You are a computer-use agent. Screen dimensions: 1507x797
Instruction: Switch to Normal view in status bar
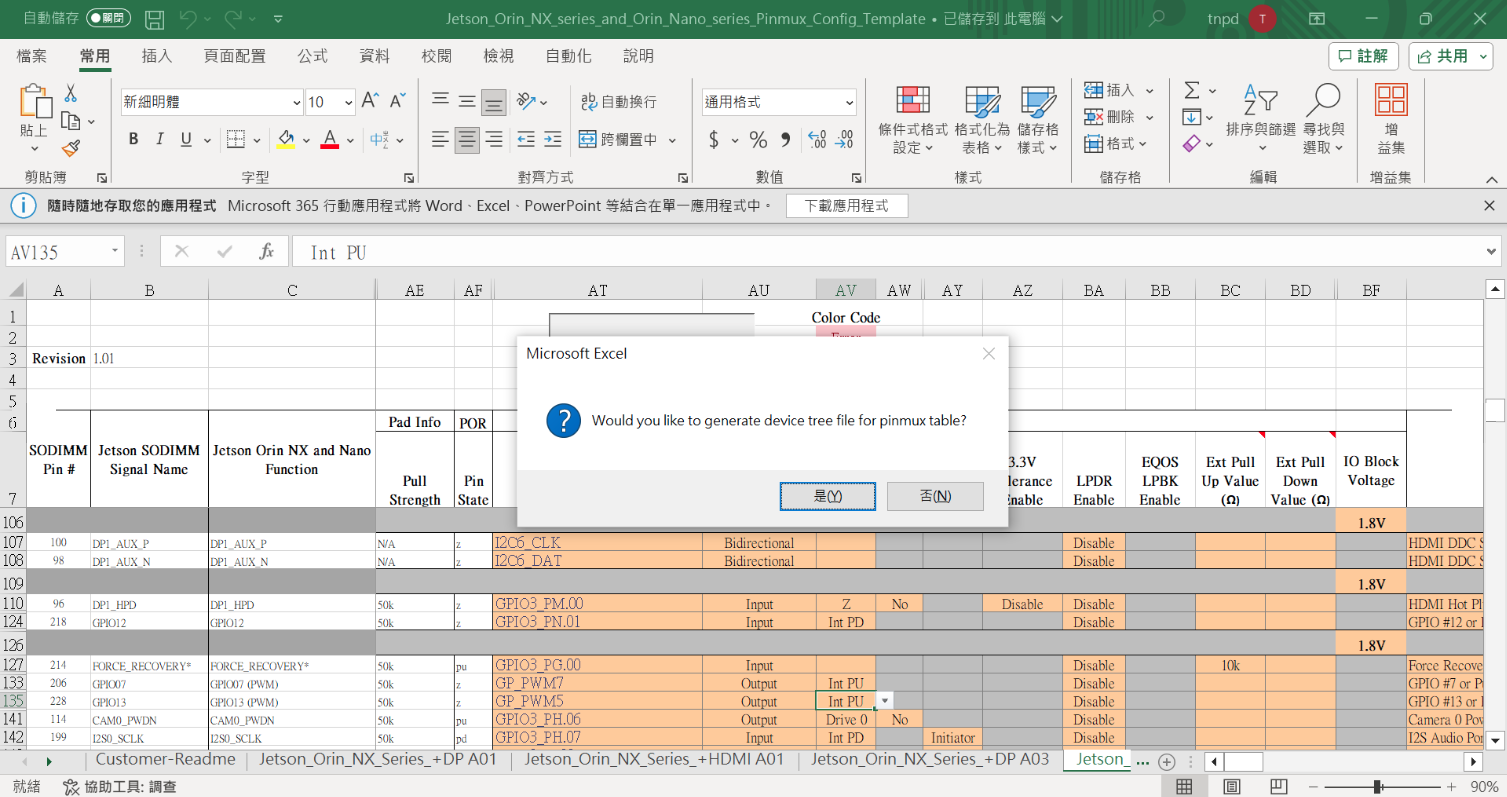1183,786
